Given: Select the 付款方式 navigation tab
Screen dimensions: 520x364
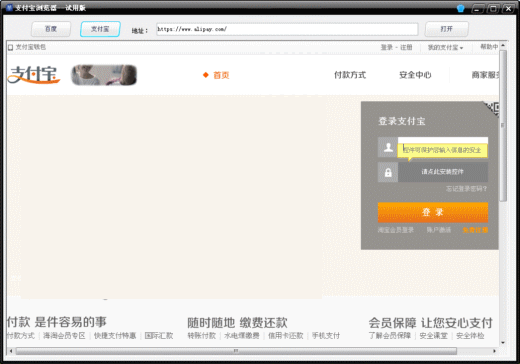Looking at the screenshot, I should point(350,75).
